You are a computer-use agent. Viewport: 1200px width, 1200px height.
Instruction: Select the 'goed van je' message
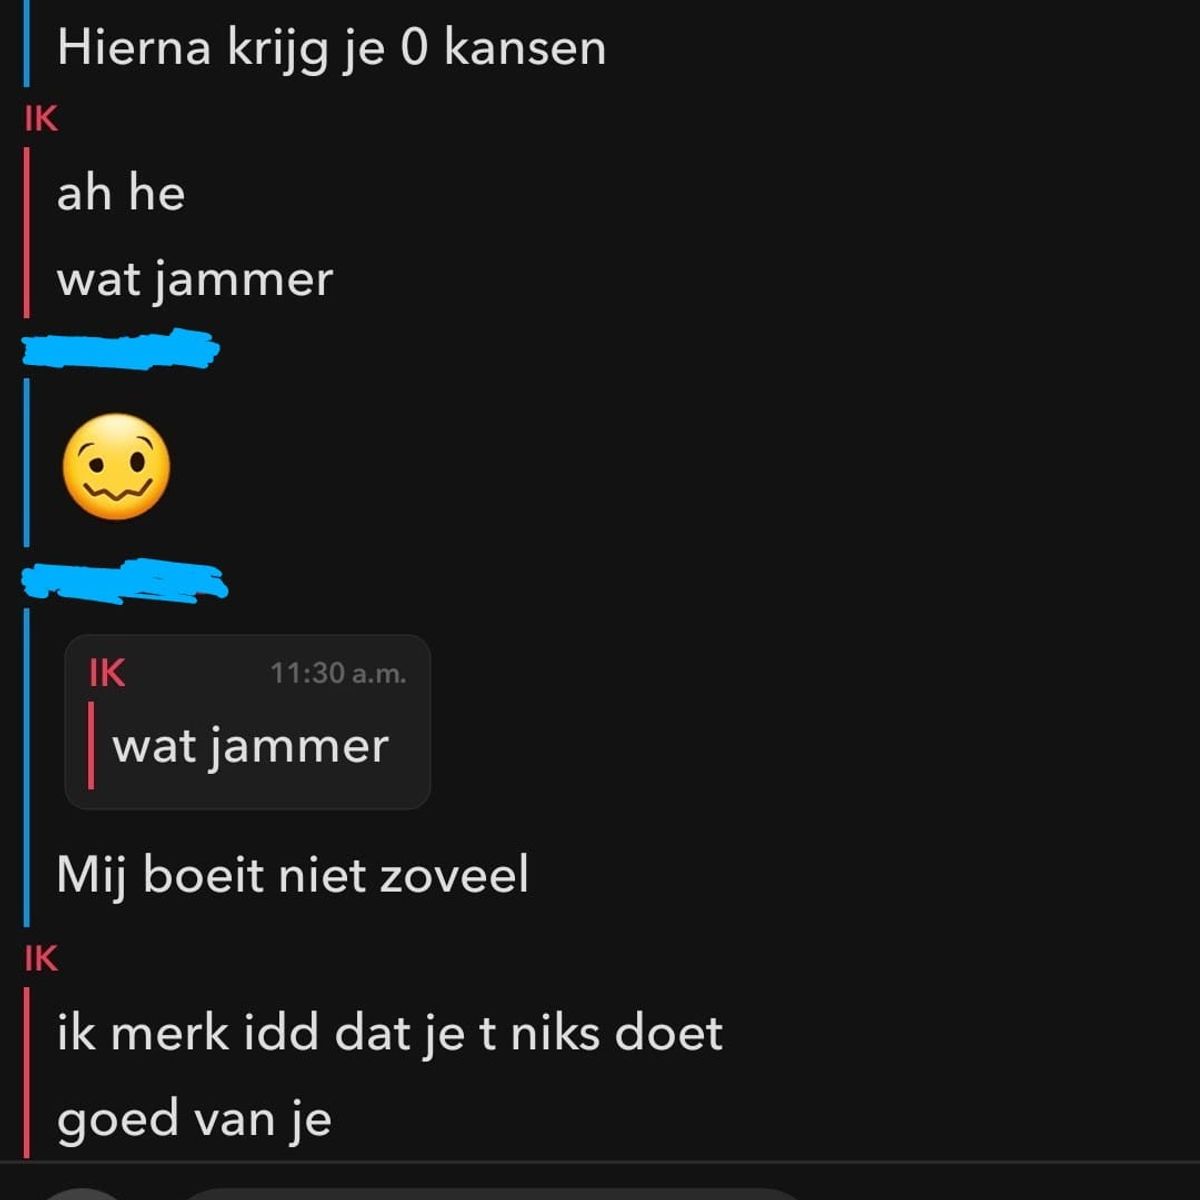(194, 1119)
